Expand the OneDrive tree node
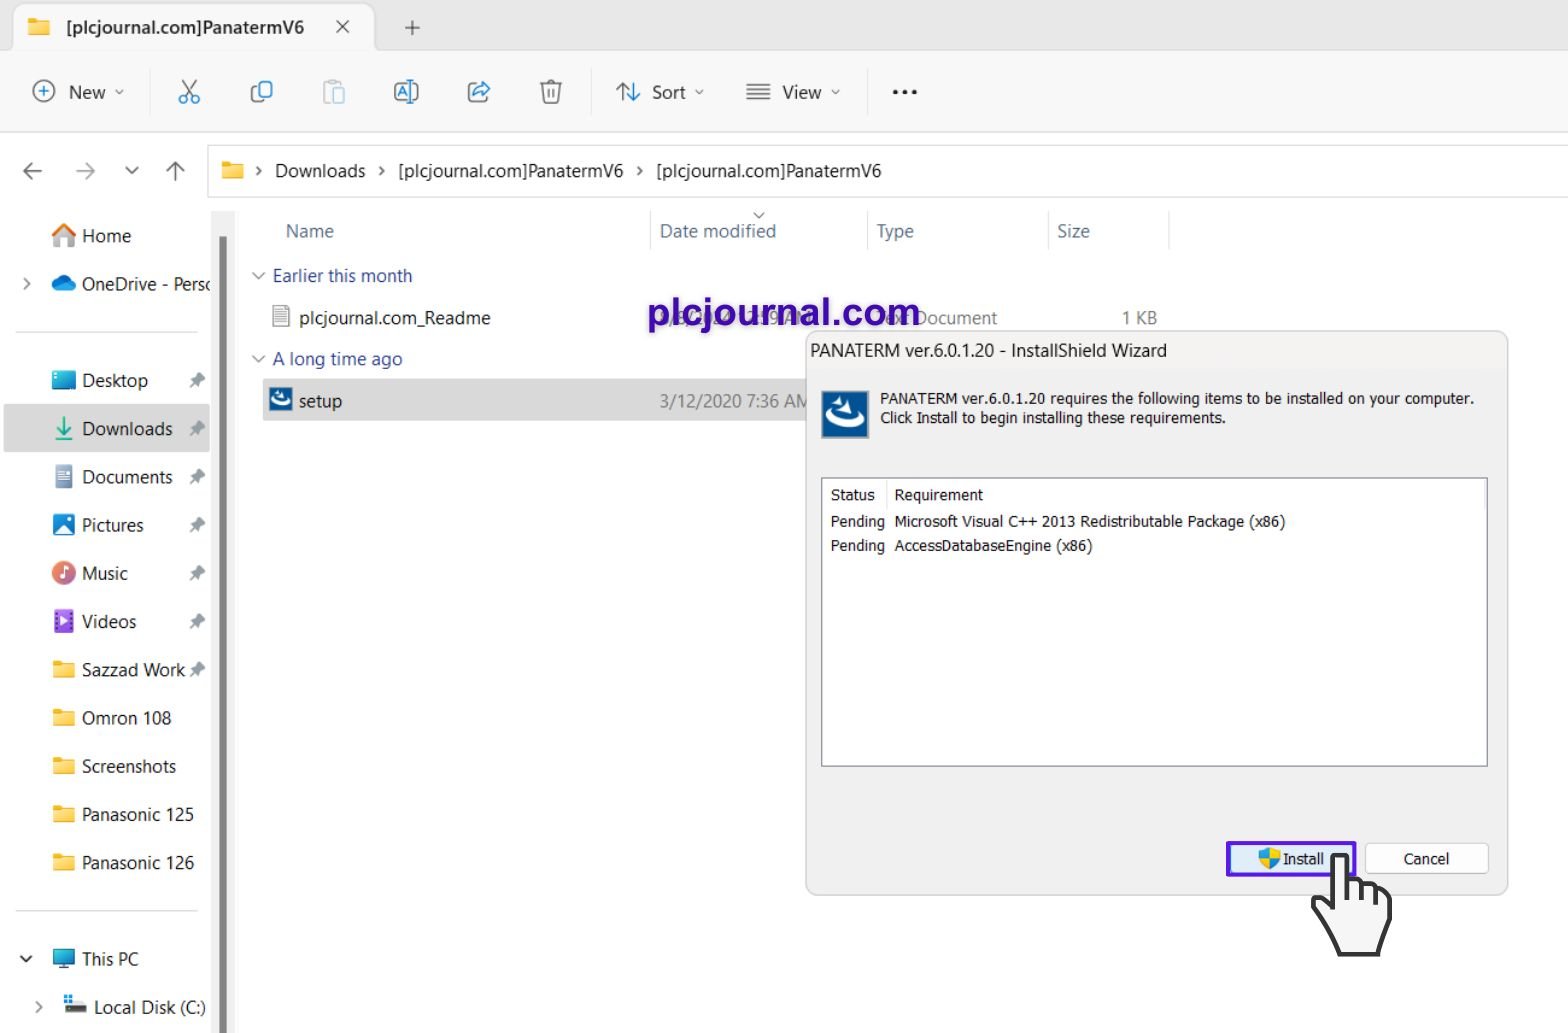The height and width of the screenshot is (1033, 1568). [x=27, y=284]
